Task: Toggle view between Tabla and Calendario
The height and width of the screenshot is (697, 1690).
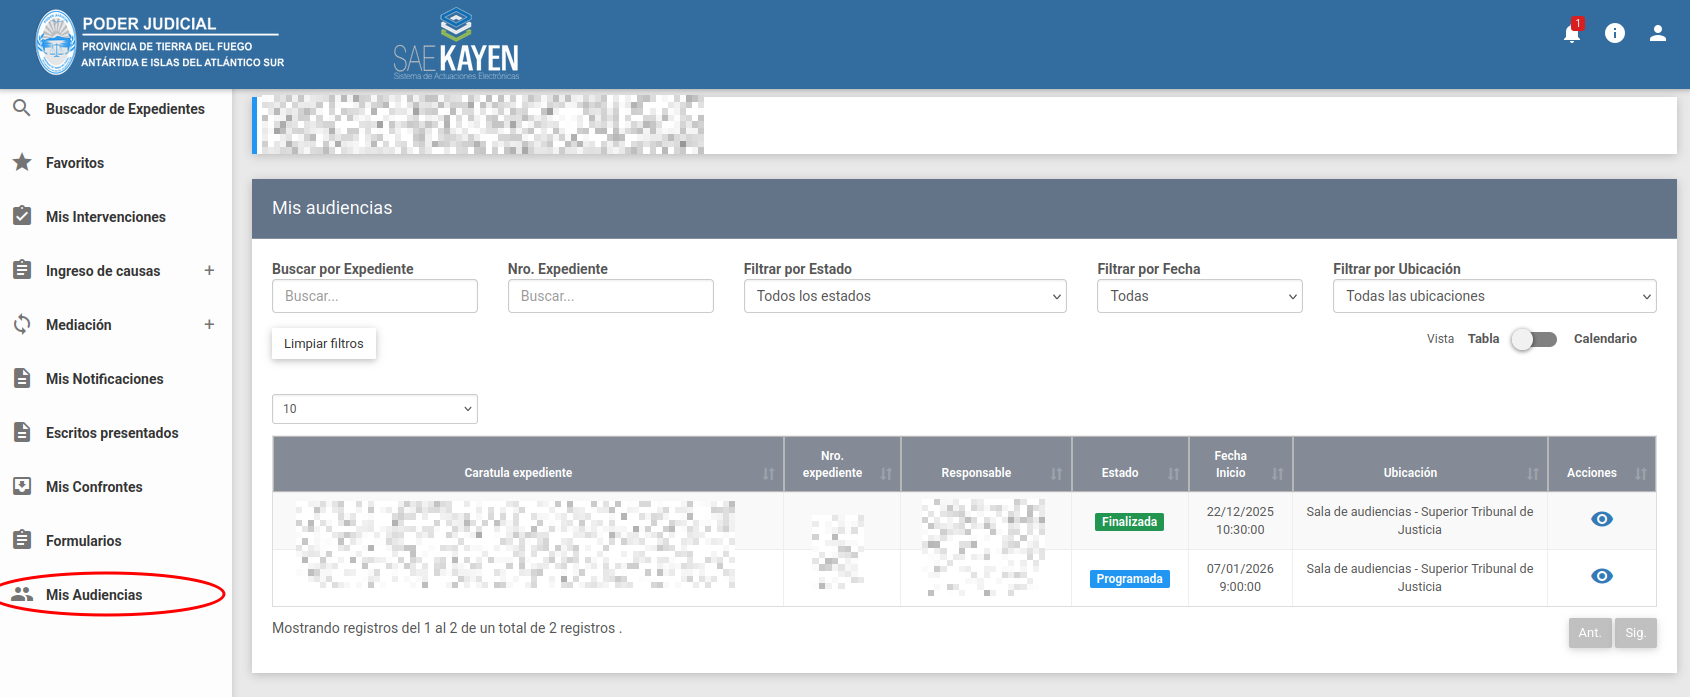Action: (1534, 339)
